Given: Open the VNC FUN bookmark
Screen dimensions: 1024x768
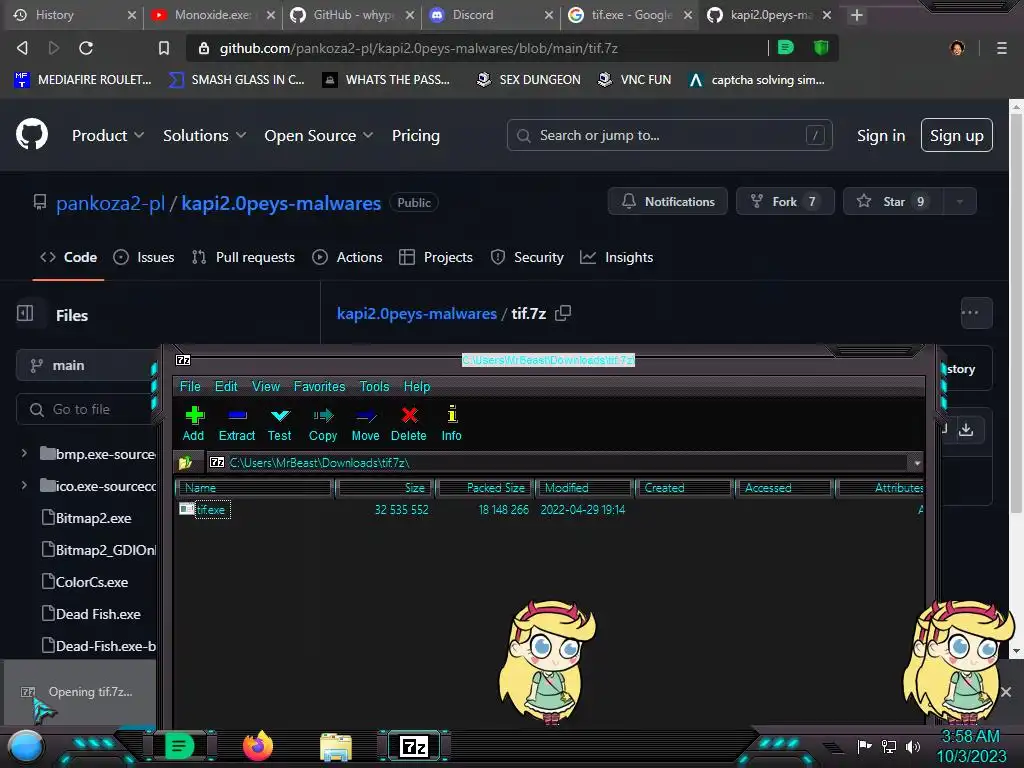Looking at the screenshot, I should tap(635, 80).
